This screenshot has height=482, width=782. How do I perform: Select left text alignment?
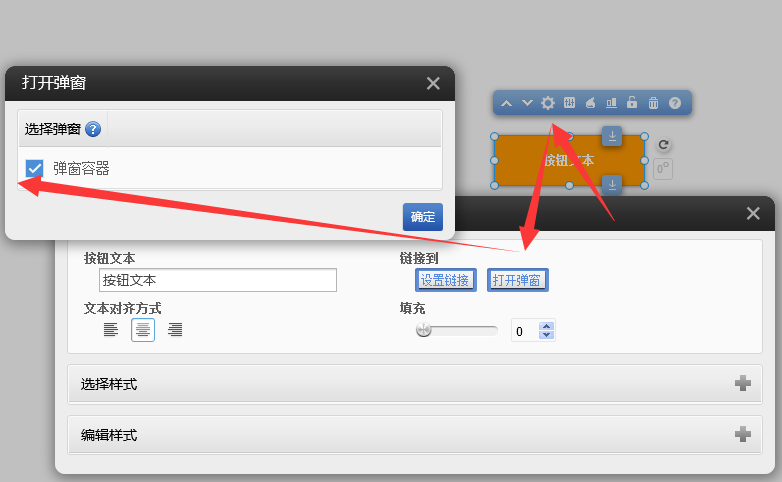(111, 330)
